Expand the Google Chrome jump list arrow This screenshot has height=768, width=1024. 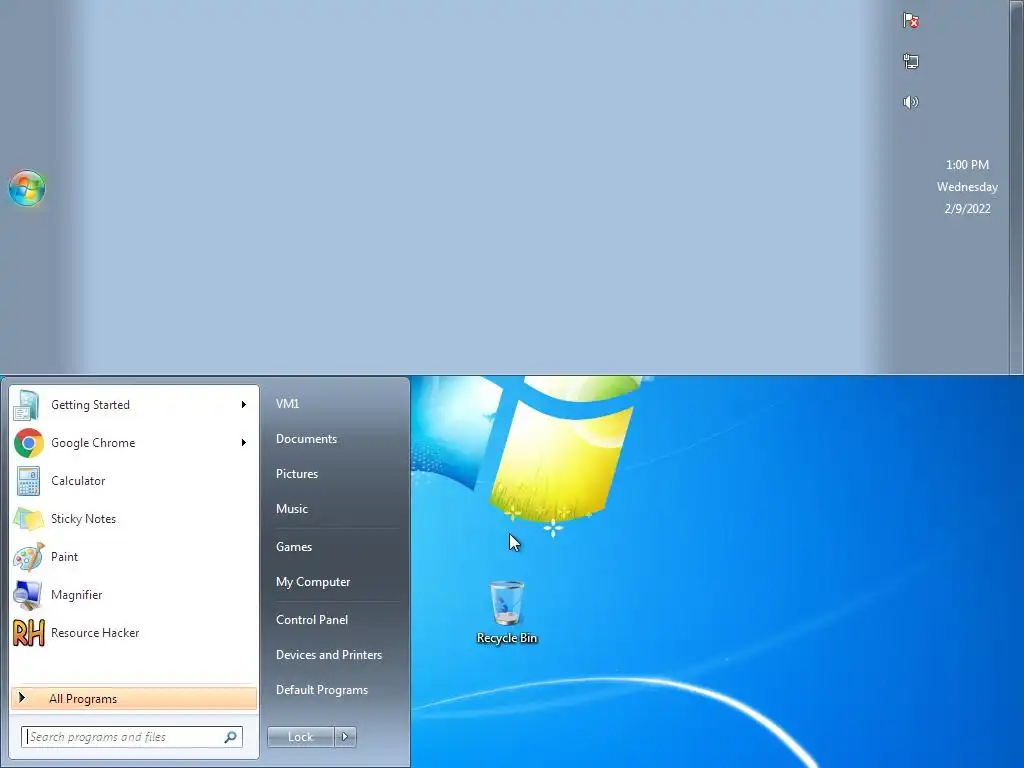[x=244, y=443]
